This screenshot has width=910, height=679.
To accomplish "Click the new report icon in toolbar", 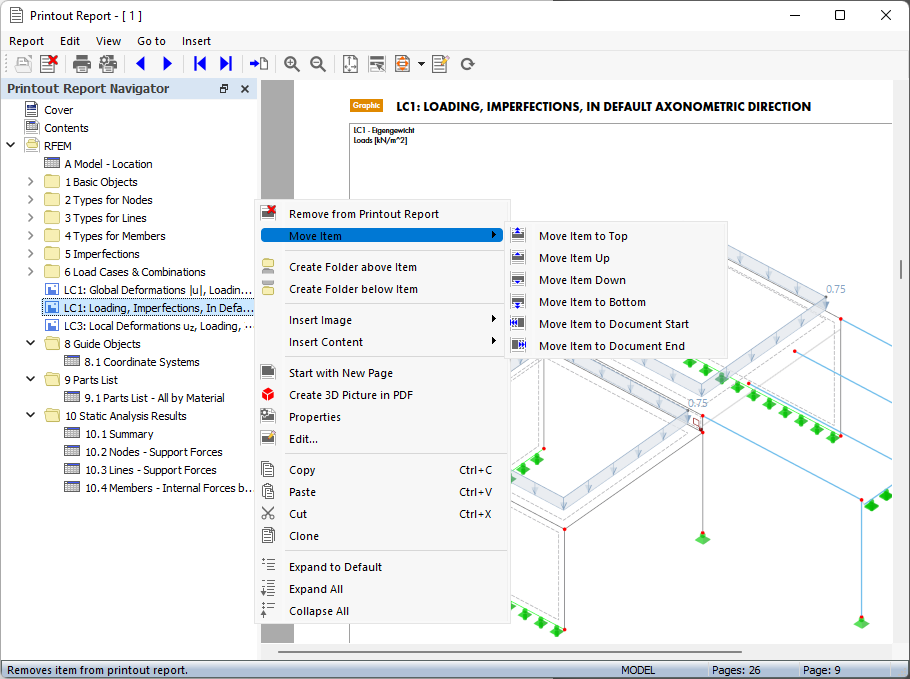I will coord(23,64).
